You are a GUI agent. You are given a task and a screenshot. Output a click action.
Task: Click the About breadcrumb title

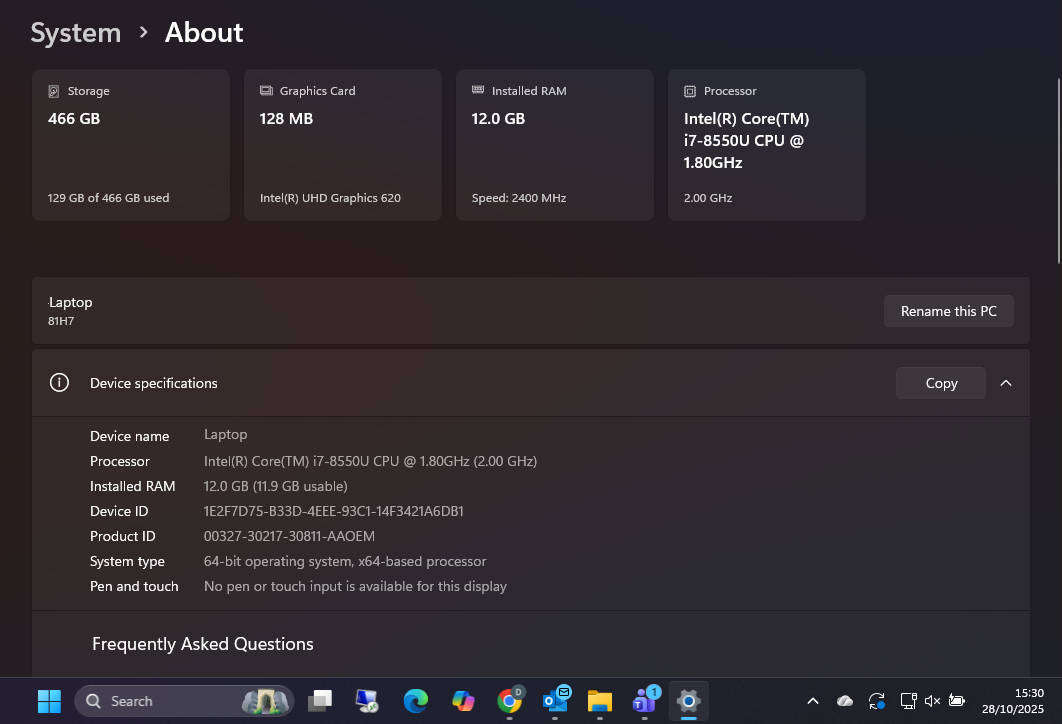pos(204,33)
